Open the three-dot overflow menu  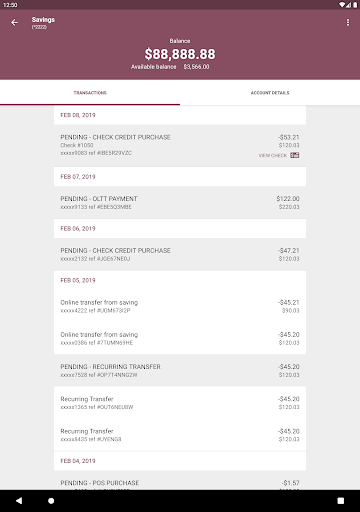point(348,22)
